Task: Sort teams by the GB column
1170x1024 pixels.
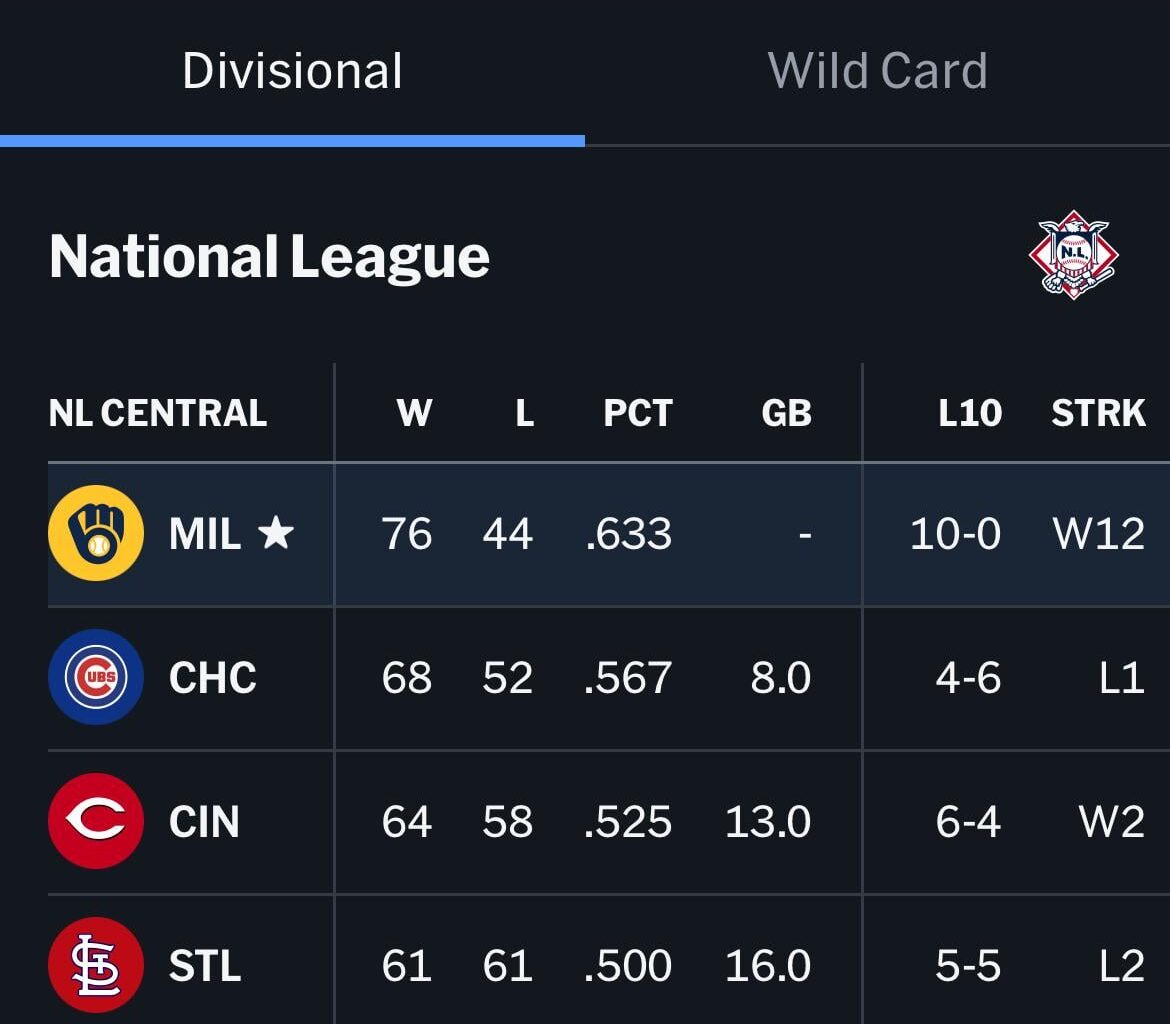Action: tap(786, 411)
